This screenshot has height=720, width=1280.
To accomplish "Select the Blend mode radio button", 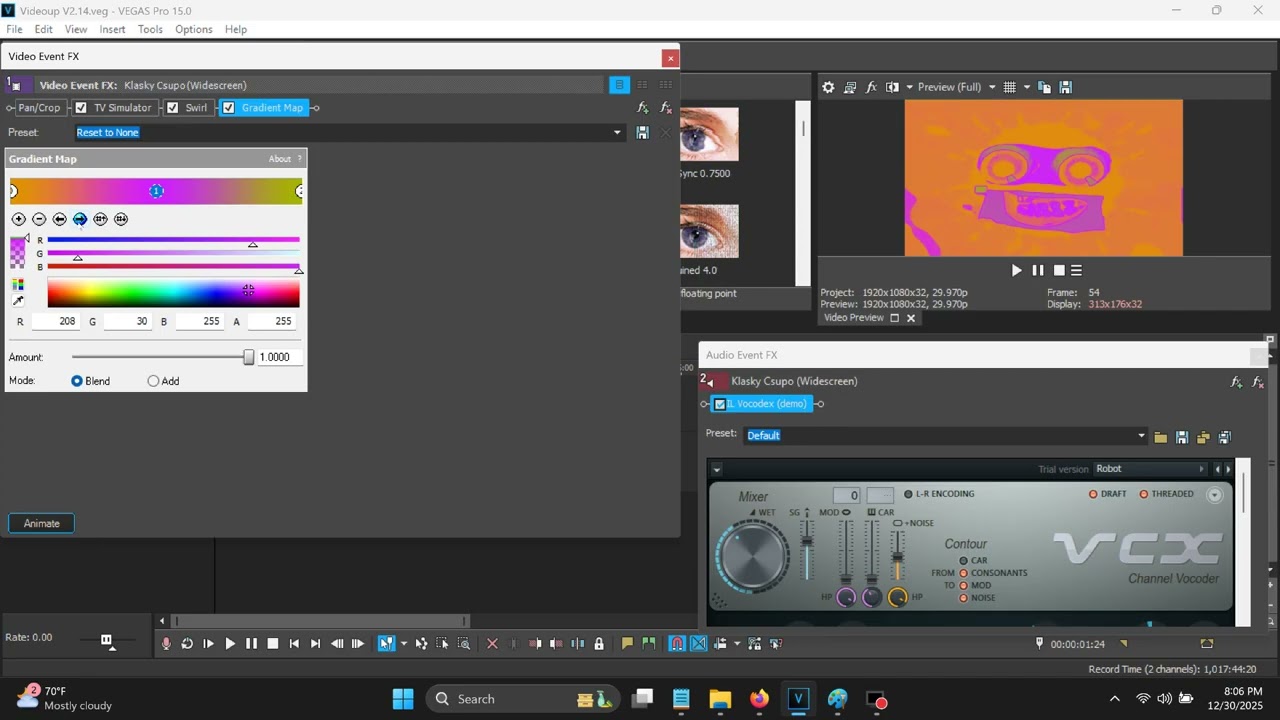I will (x=77, y=381).
